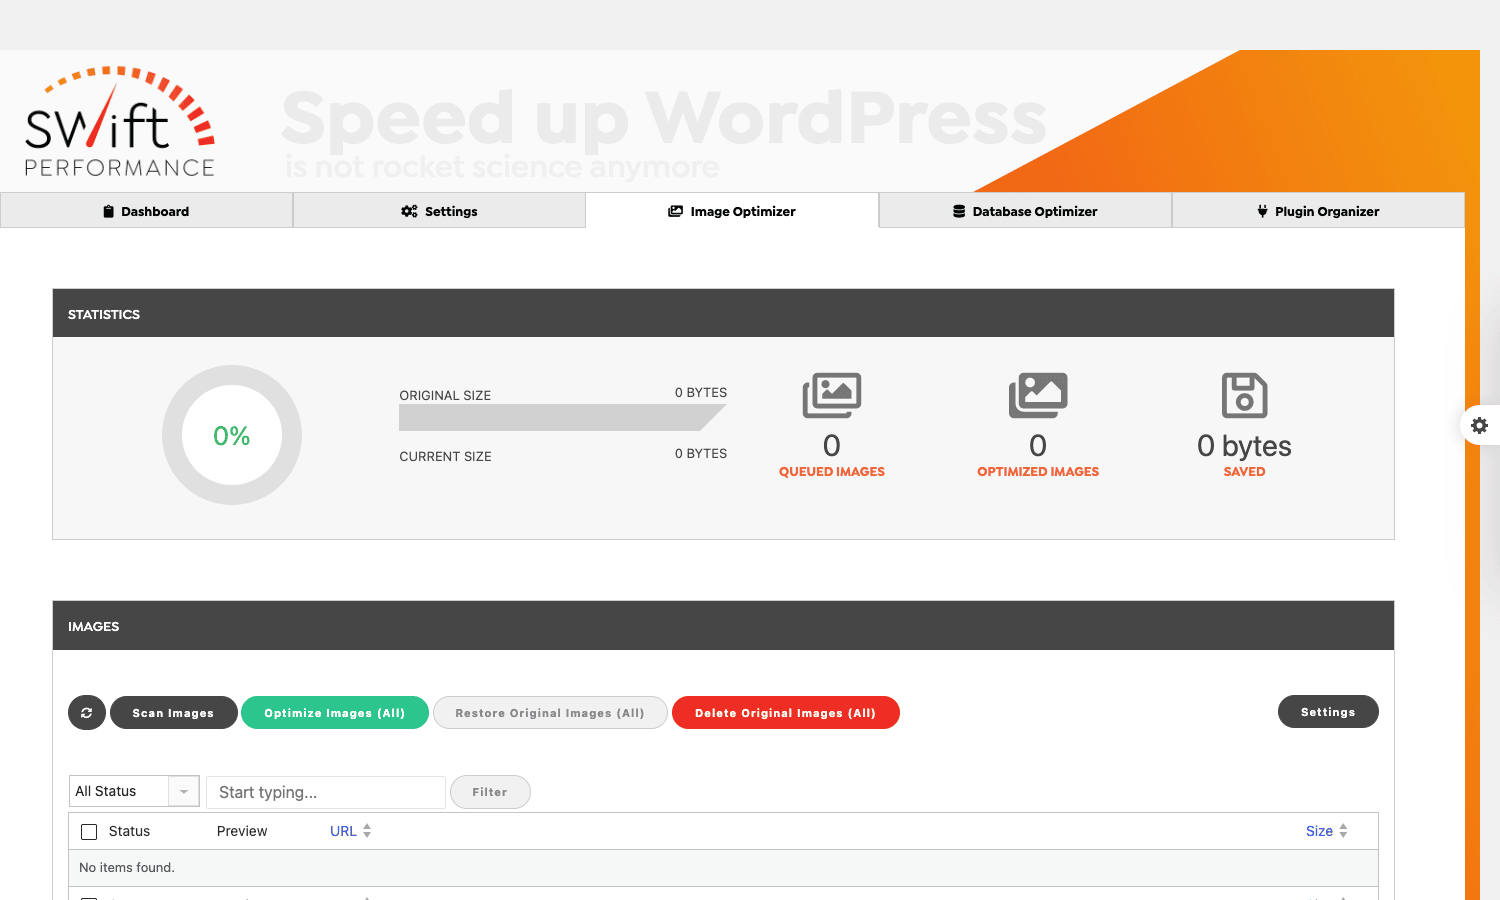Click the '0 bytes' saved value
Screen dimensions: 1500x900
click(1245, 446)
